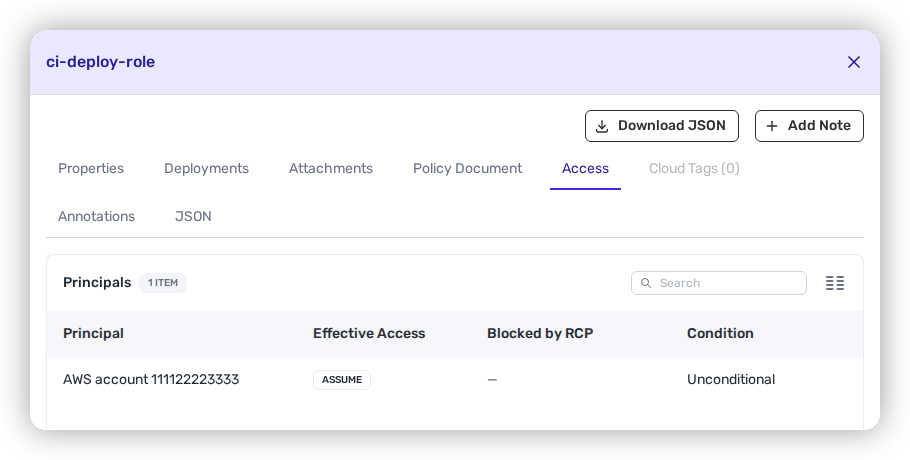Viewport: 910px width, 460px height.
Task: Click the Principals section heading
Action: coord(97,282)
